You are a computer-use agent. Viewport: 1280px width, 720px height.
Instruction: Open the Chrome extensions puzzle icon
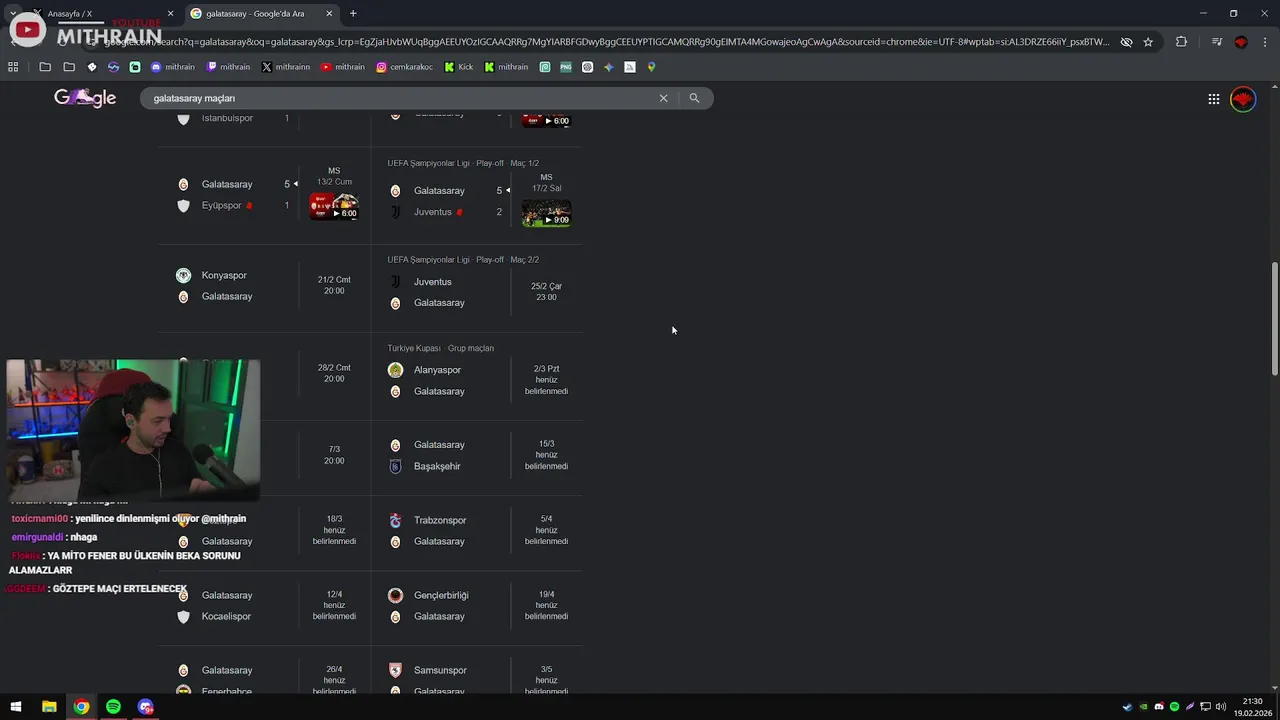(1181, 42)
